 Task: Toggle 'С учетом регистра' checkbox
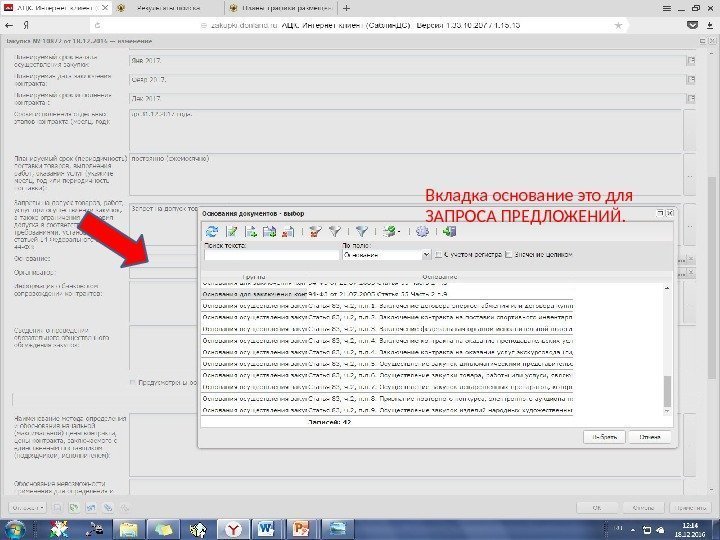[x=439, y=254]
